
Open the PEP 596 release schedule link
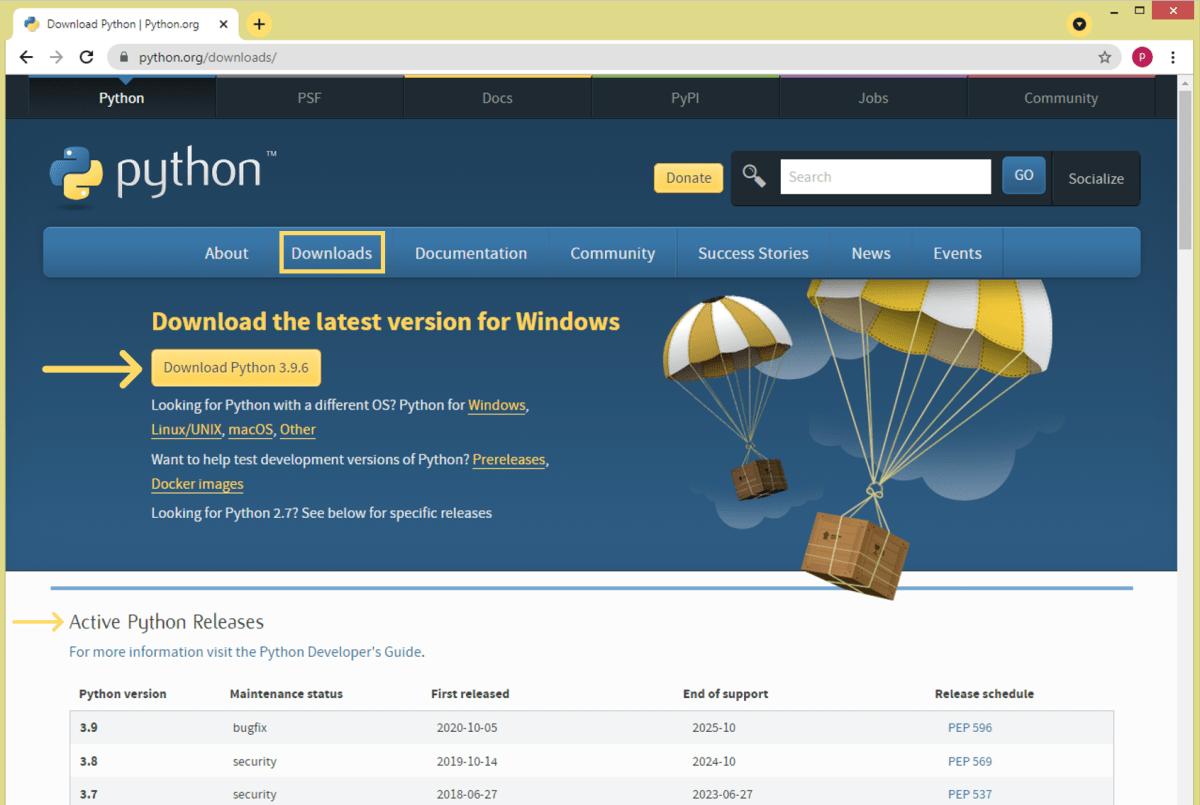tap(970, 728)
